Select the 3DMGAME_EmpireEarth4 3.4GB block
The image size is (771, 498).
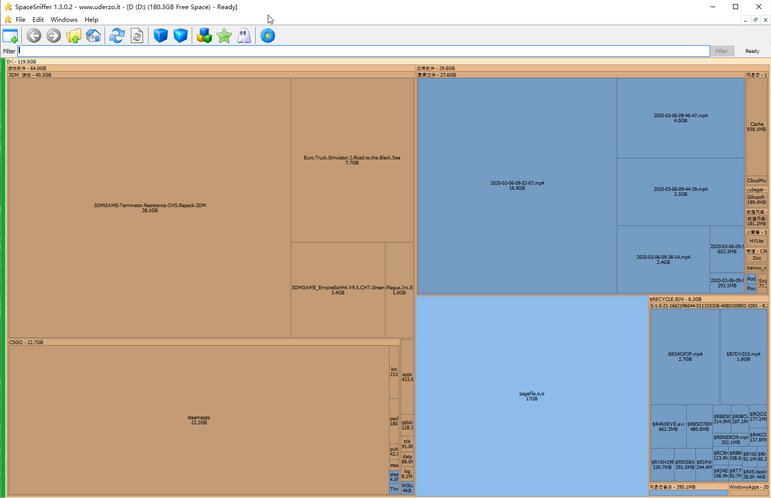point(338,290)
